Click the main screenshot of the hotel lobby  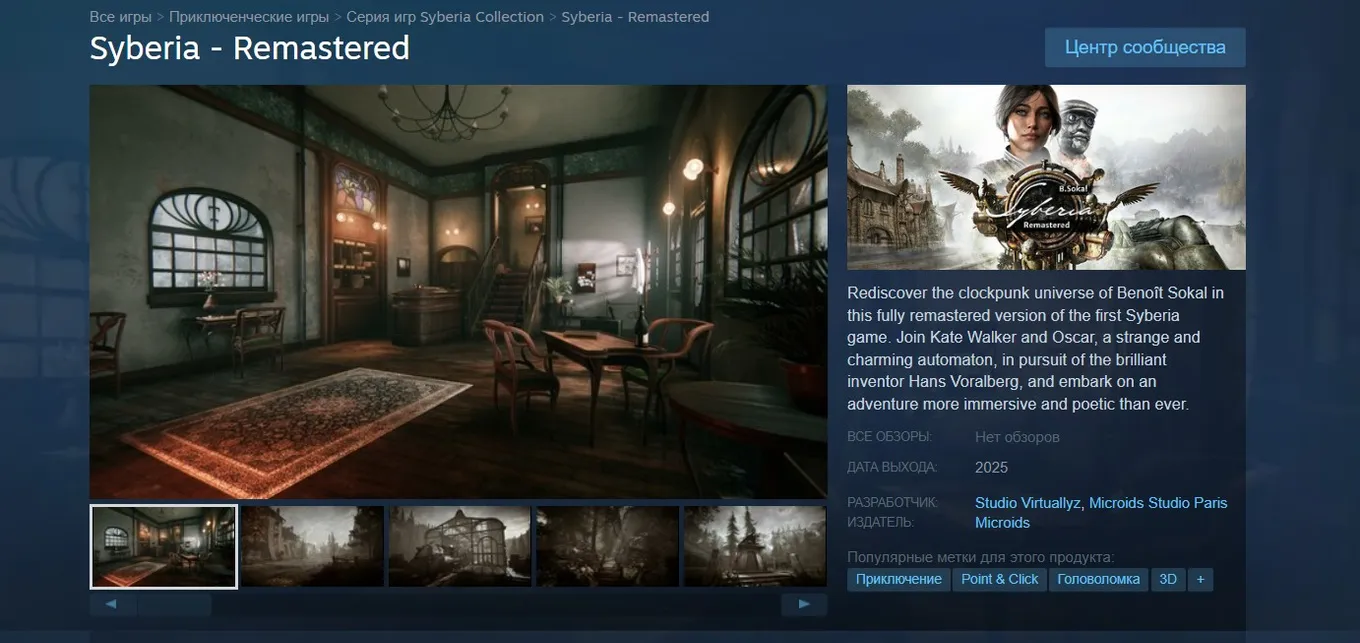458,292
